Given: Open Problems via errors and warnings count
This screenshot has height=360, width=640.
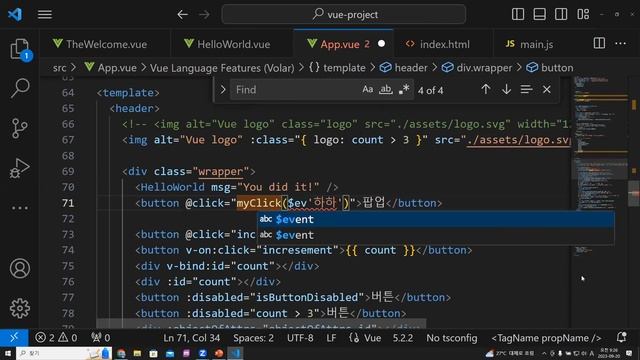Looking at the screenshot, I should tap(56, 338).
